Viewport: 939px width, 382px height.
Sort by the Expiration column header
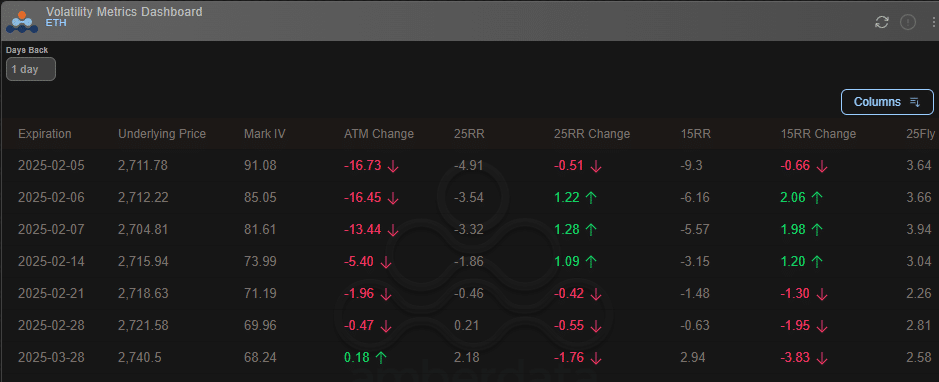(45, 134)
